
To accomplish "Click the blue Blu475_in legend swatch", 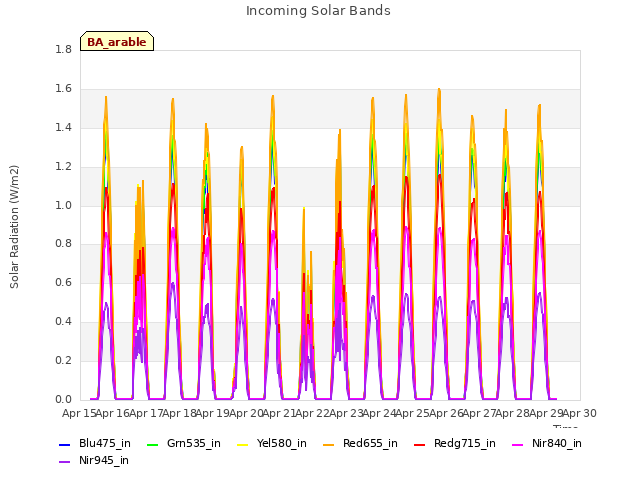I will click(65, 444).
